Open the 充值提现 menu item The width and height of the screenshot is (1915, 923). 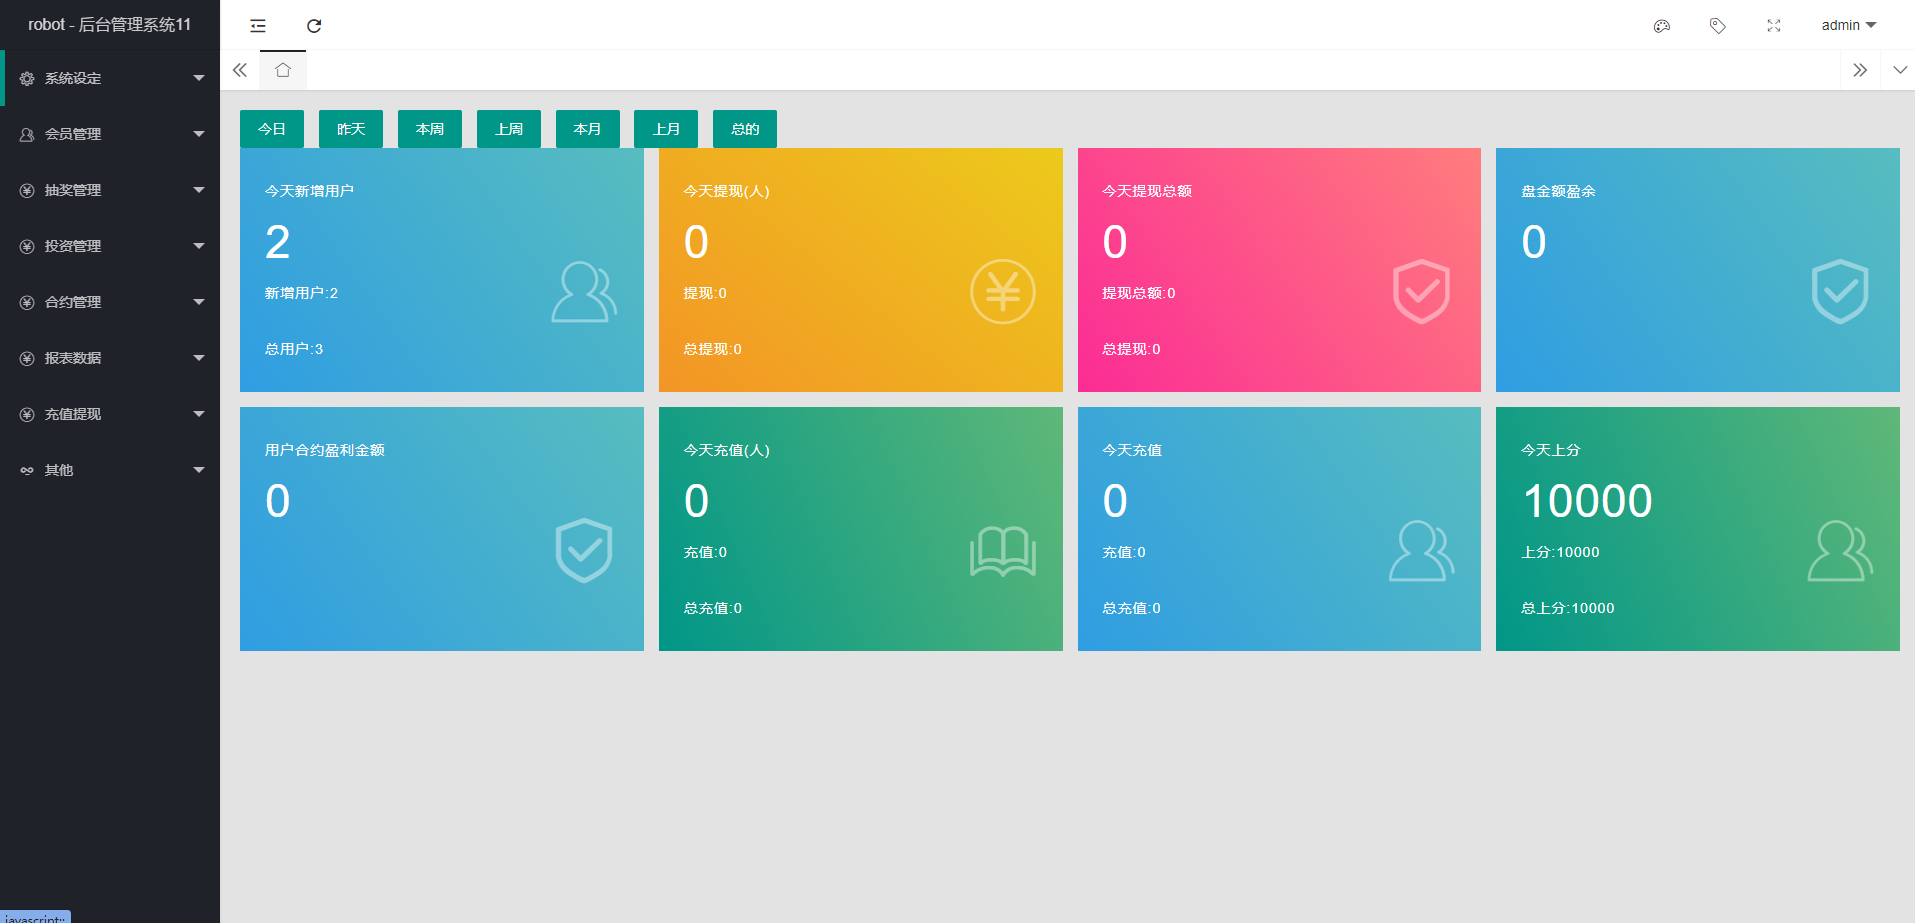coord(110,414)
